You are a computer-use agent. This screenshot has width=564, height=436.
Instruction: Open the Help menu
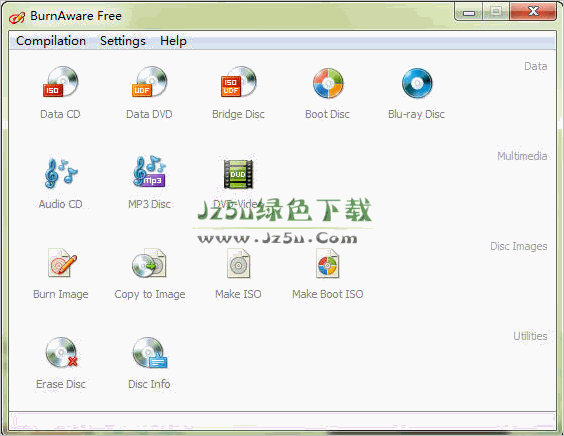pos(173,41)
